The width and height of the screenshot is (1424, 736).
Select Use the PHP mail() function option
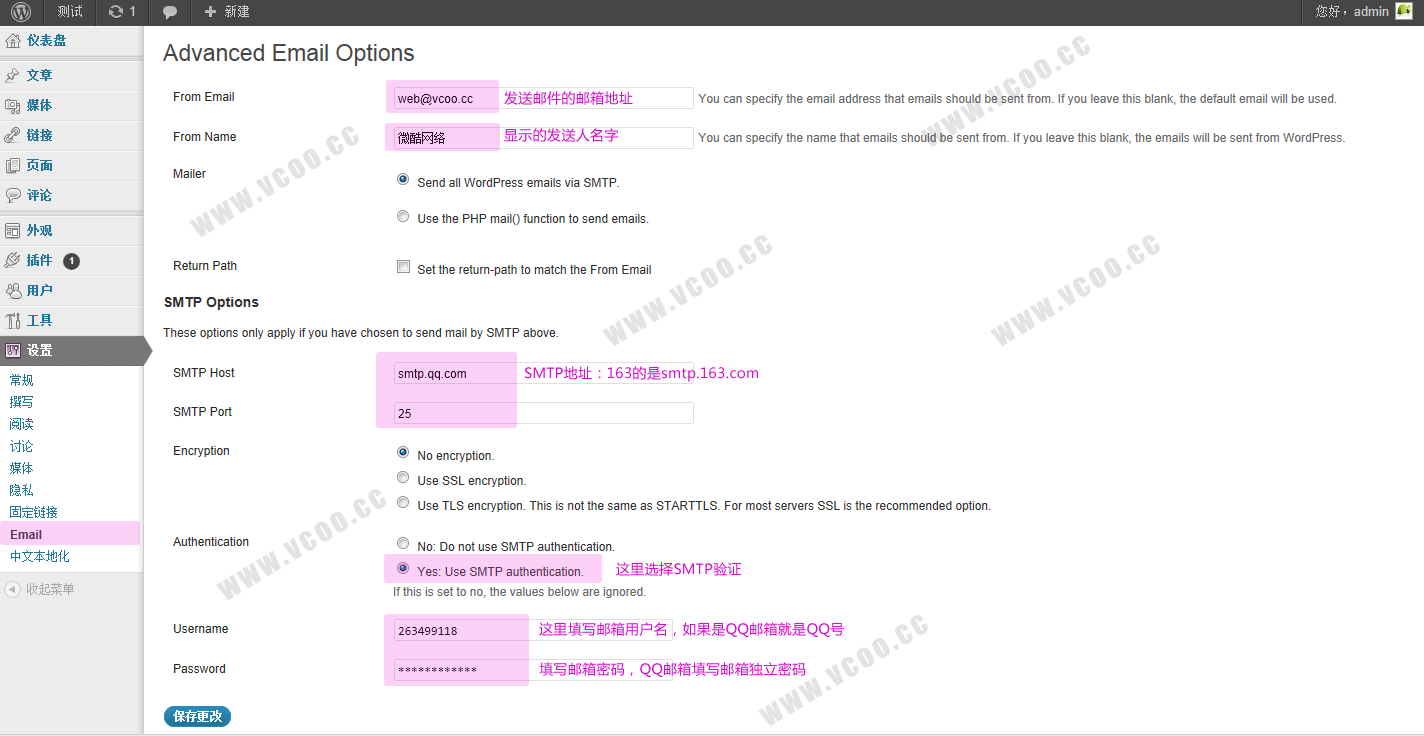tap(403, 216)
